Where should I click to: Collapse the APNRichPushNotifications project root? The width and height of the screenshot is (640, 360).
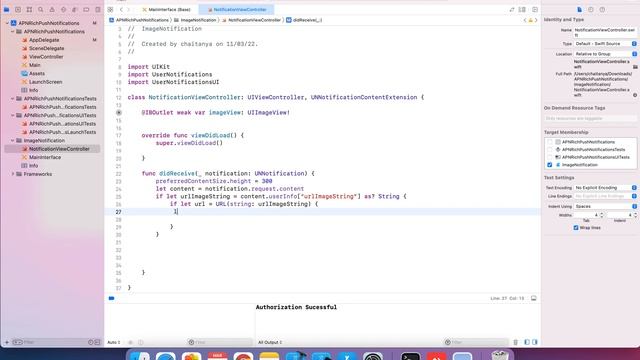coord(7,23)
